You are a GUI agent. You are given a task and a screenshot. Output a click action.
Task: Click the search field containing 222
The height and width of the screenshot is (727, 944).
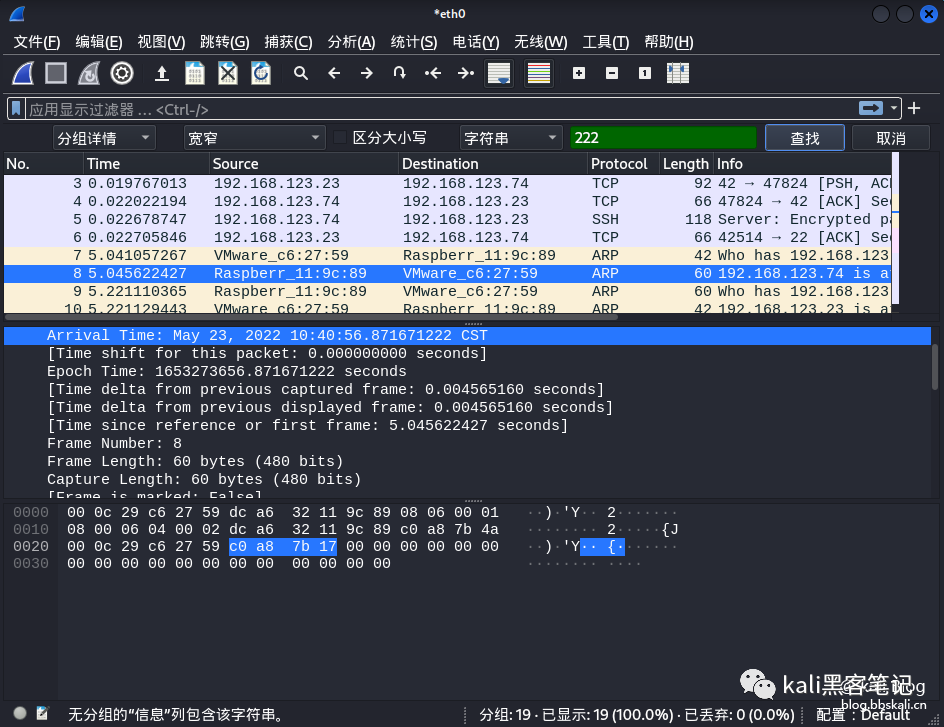point(663,138)
